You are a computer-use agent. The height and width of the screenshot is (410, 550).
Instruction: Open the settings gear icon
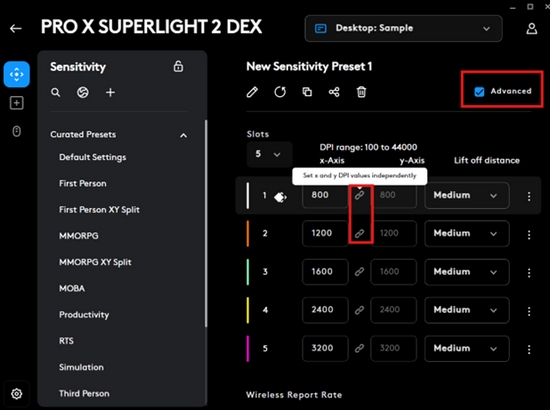pyautogui.click(x=16, y=394)
